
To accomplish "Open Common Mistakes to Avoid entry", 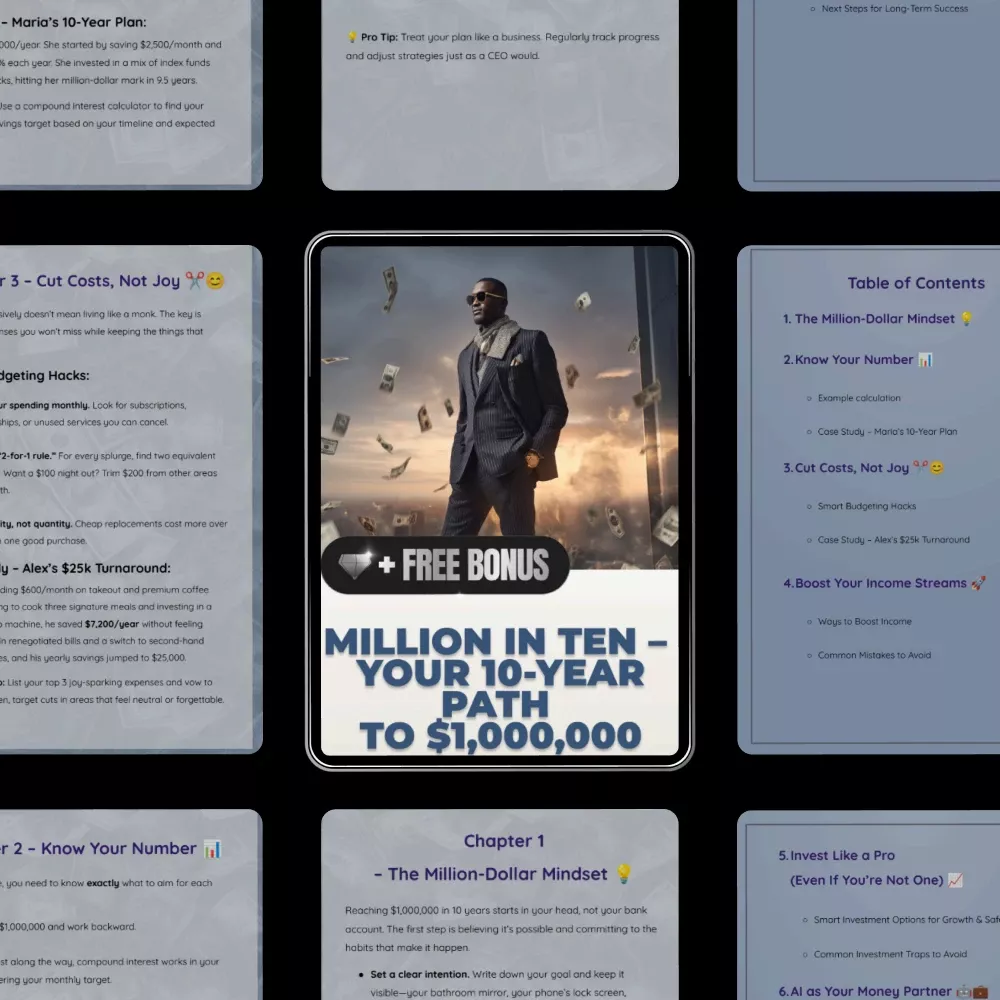I will click(874, 655).
